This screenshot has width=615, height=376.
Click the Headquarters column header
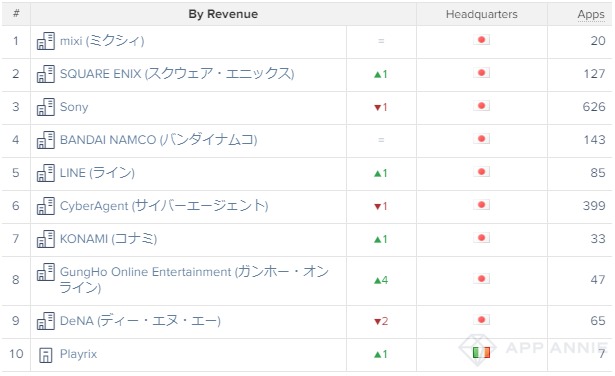pyautogui.click(x=482, y=14)
